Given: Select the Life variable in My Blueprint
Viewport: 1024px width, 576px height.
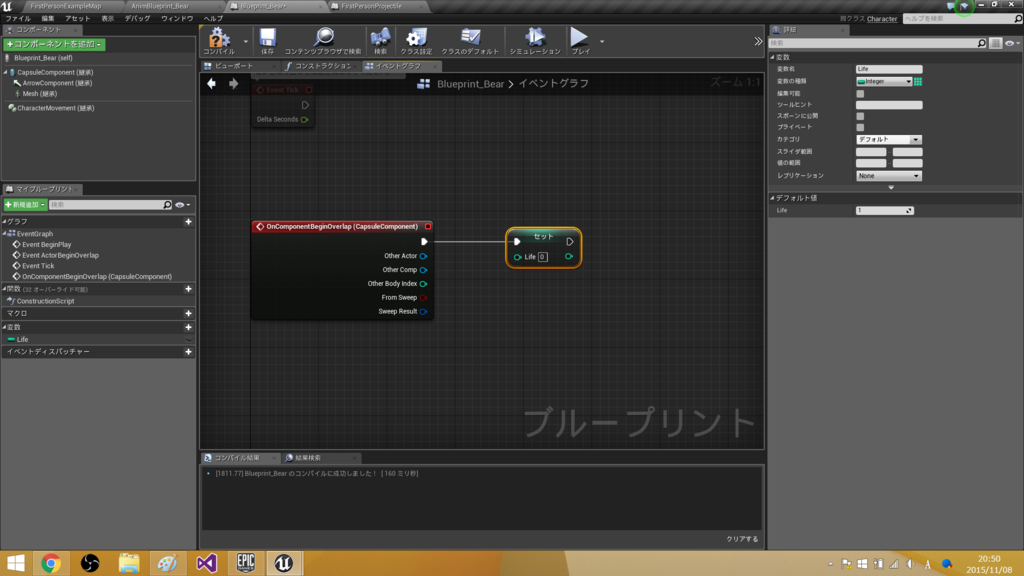Looking at the screenshot, I should coord(22,340).
